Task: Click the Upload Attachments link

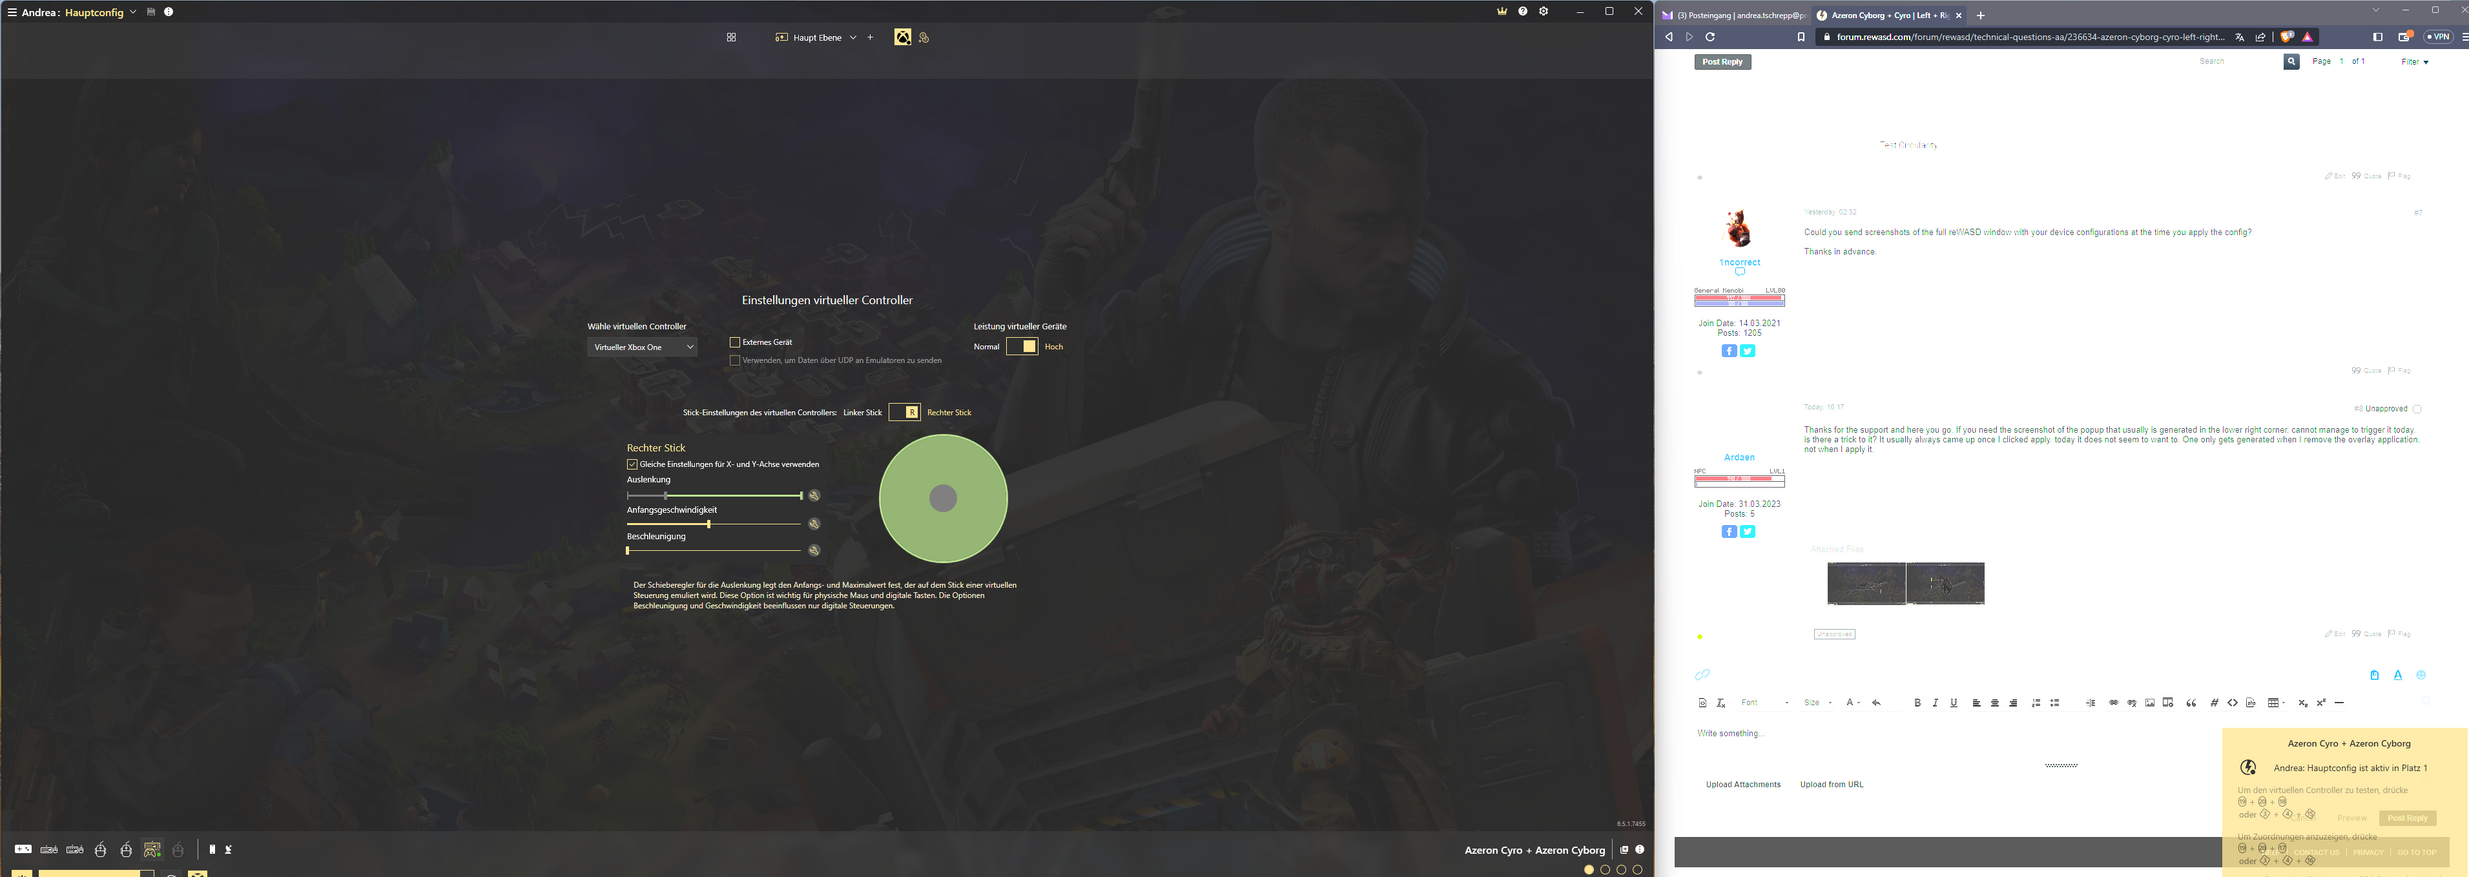Action: (1743, 785)
